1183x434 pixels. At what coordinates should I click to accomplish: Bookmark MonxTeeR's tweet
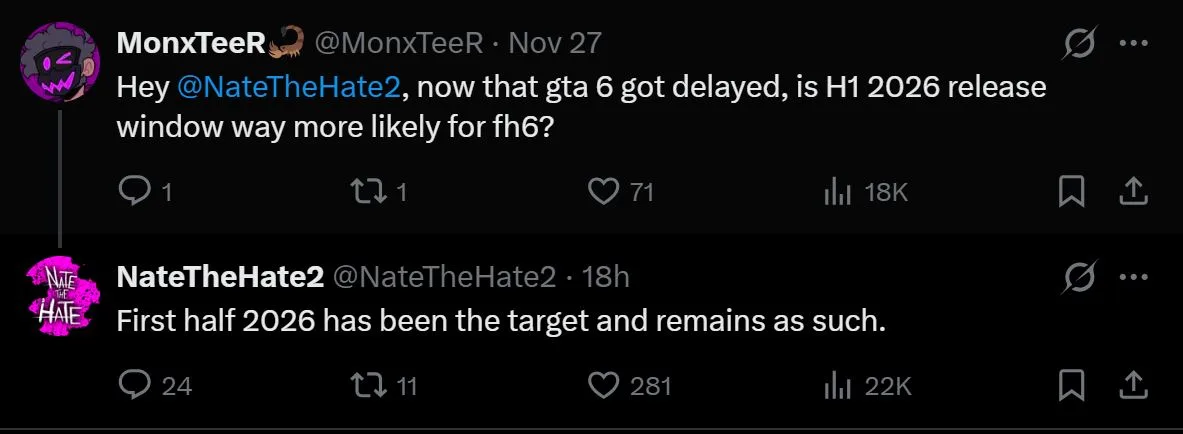1071,191
